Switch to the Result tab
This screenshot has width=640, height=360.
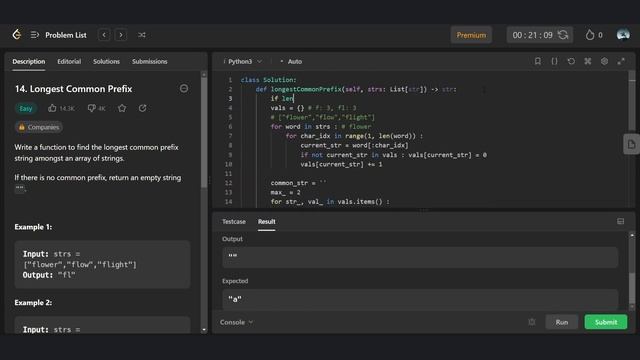(x=267, y=222)
